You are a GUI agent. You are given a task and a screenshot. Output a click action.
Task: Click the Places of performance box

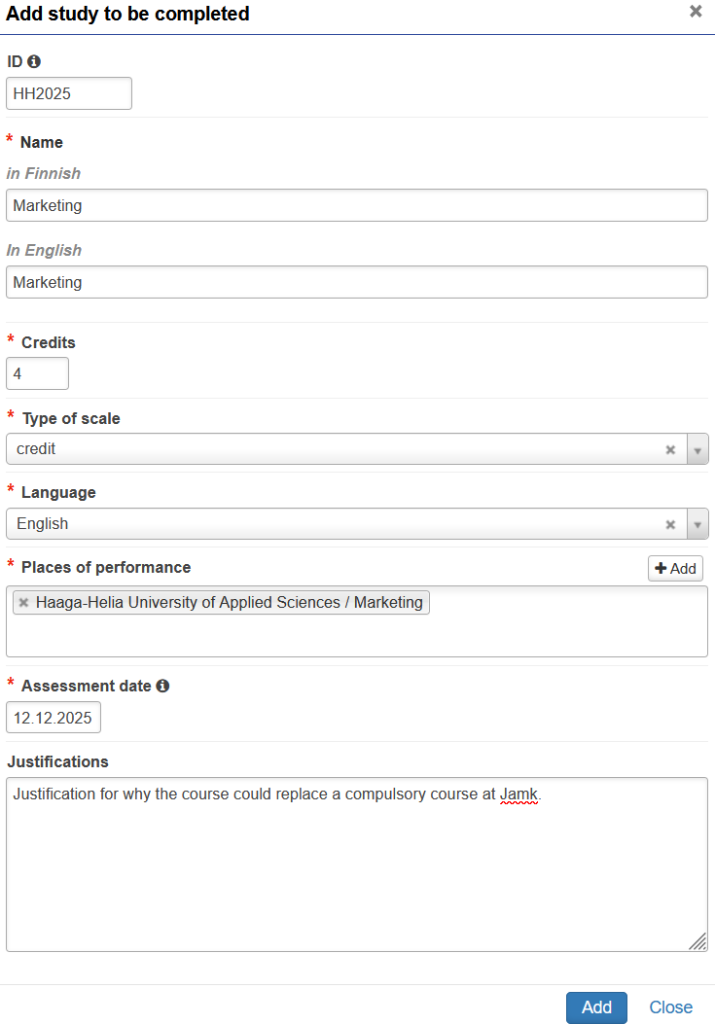357,622
